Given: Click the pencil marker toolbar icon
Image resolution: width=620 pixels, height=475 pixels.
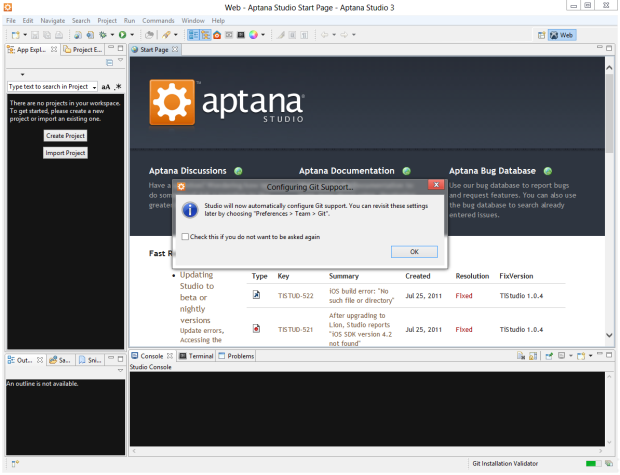Looking at the screenshot, I should click(x=281, y=35).
